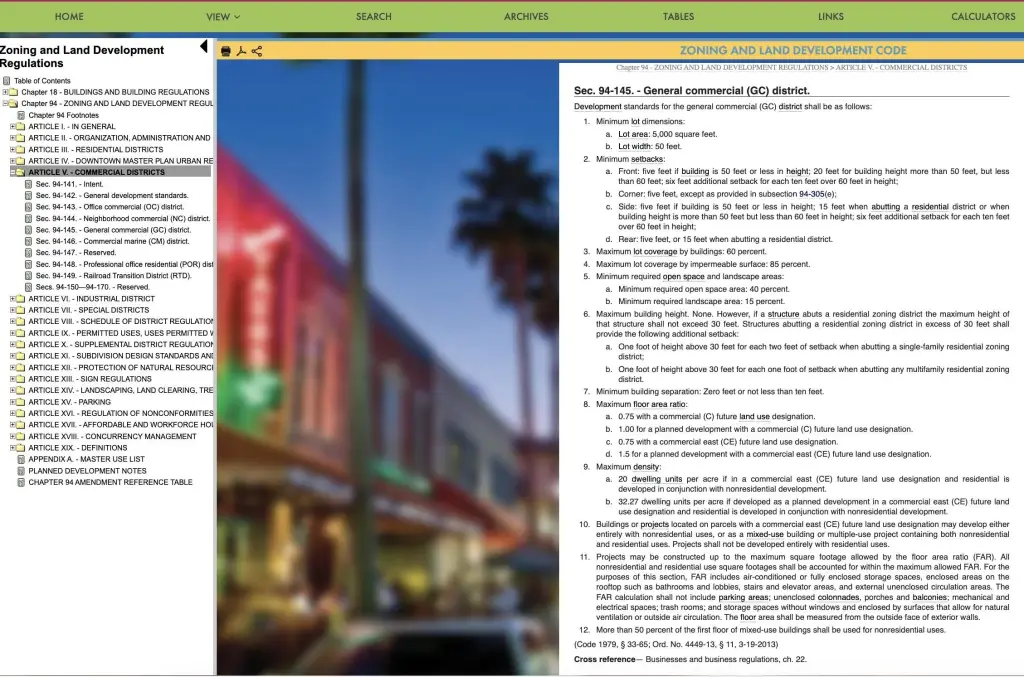
Task: Open the Tables menu item
Action: click(678, 17)
